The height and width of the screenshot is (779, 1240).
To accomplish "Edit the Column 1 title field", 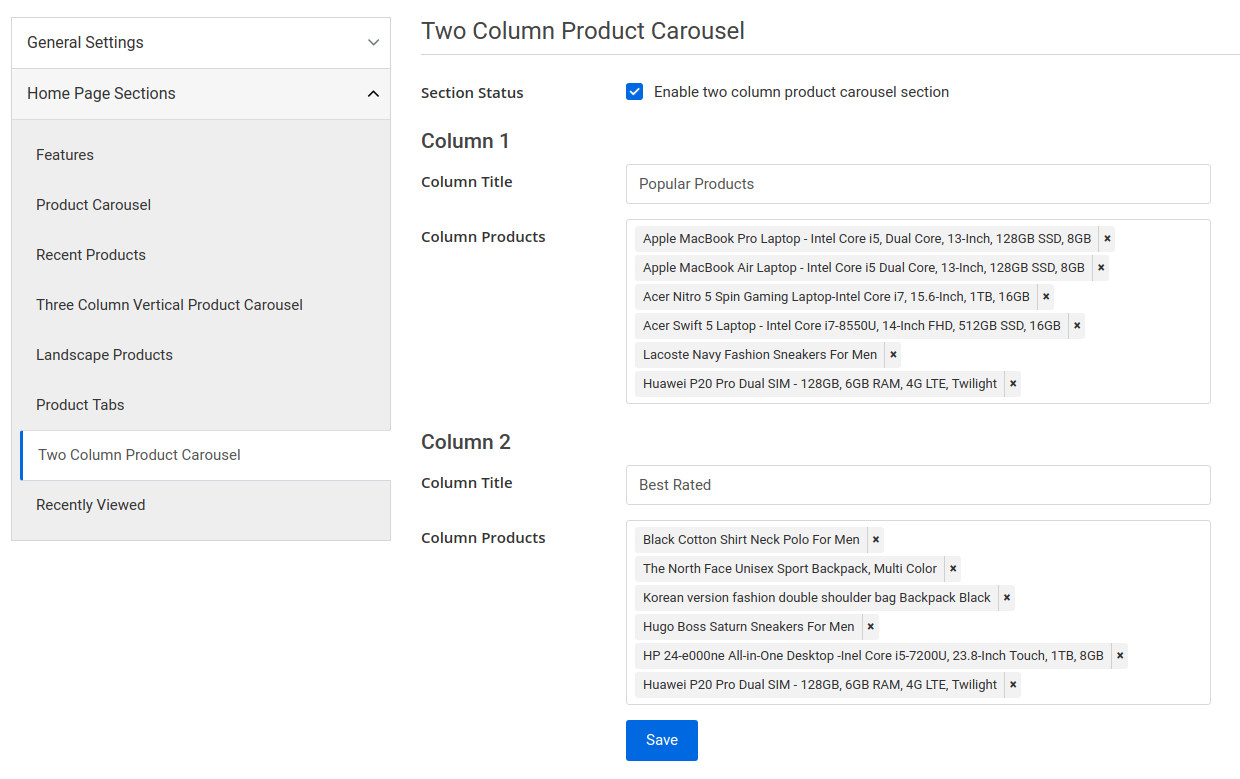I will [x=917, y=184].
